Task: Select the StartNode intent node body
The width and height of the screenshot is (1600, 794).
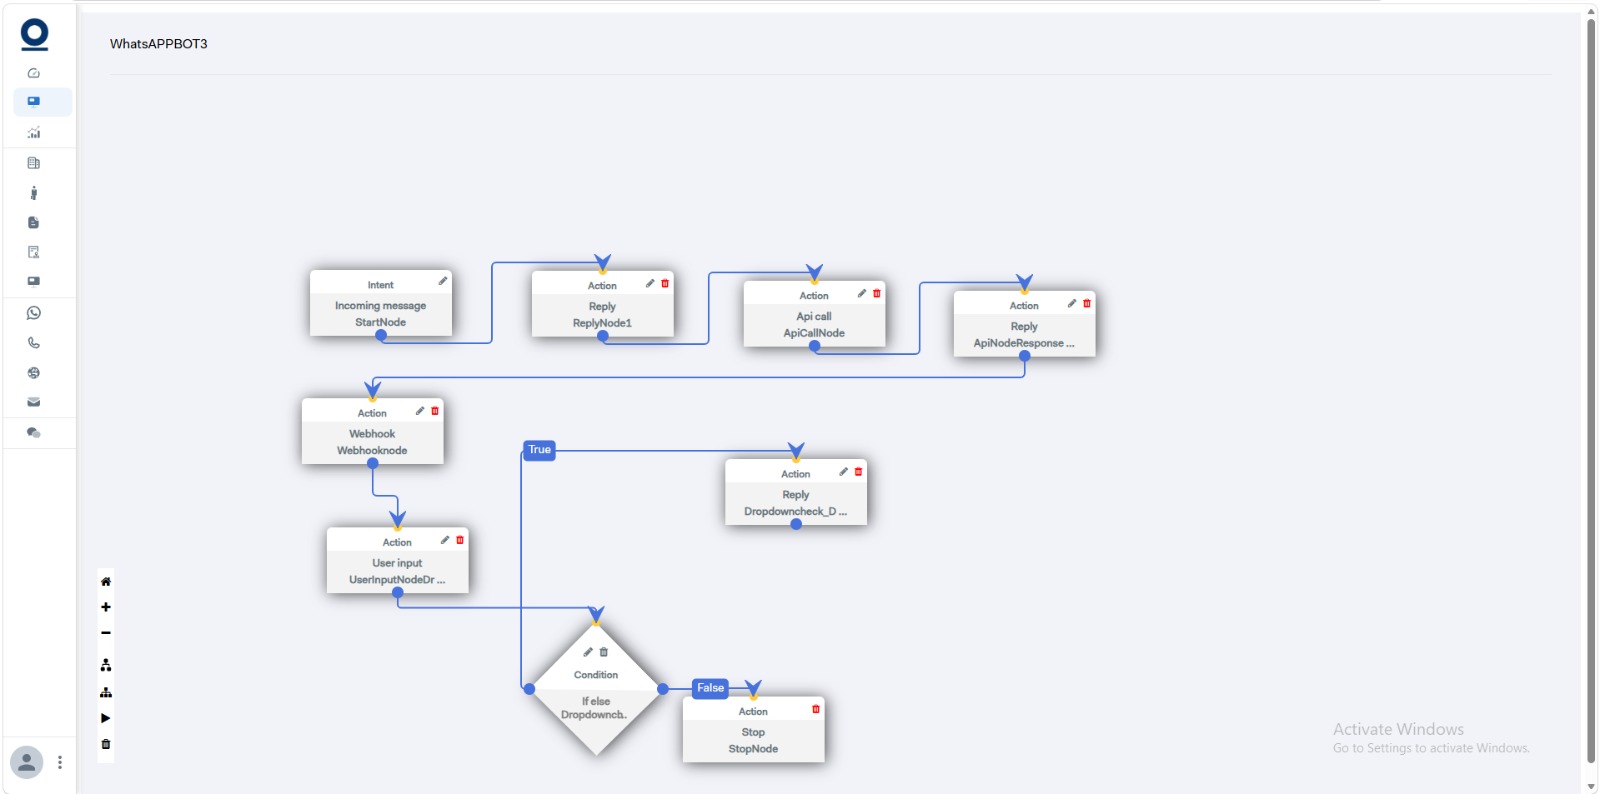Action: pyautogui.click(x=381, y=314)
